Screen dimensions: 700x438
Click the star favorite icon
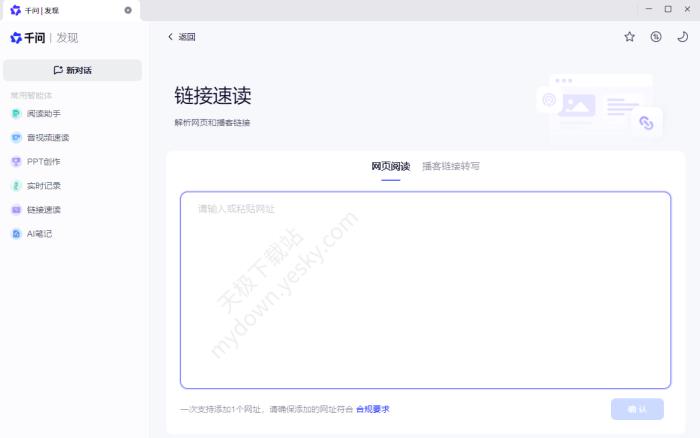[x=629, y=37]
